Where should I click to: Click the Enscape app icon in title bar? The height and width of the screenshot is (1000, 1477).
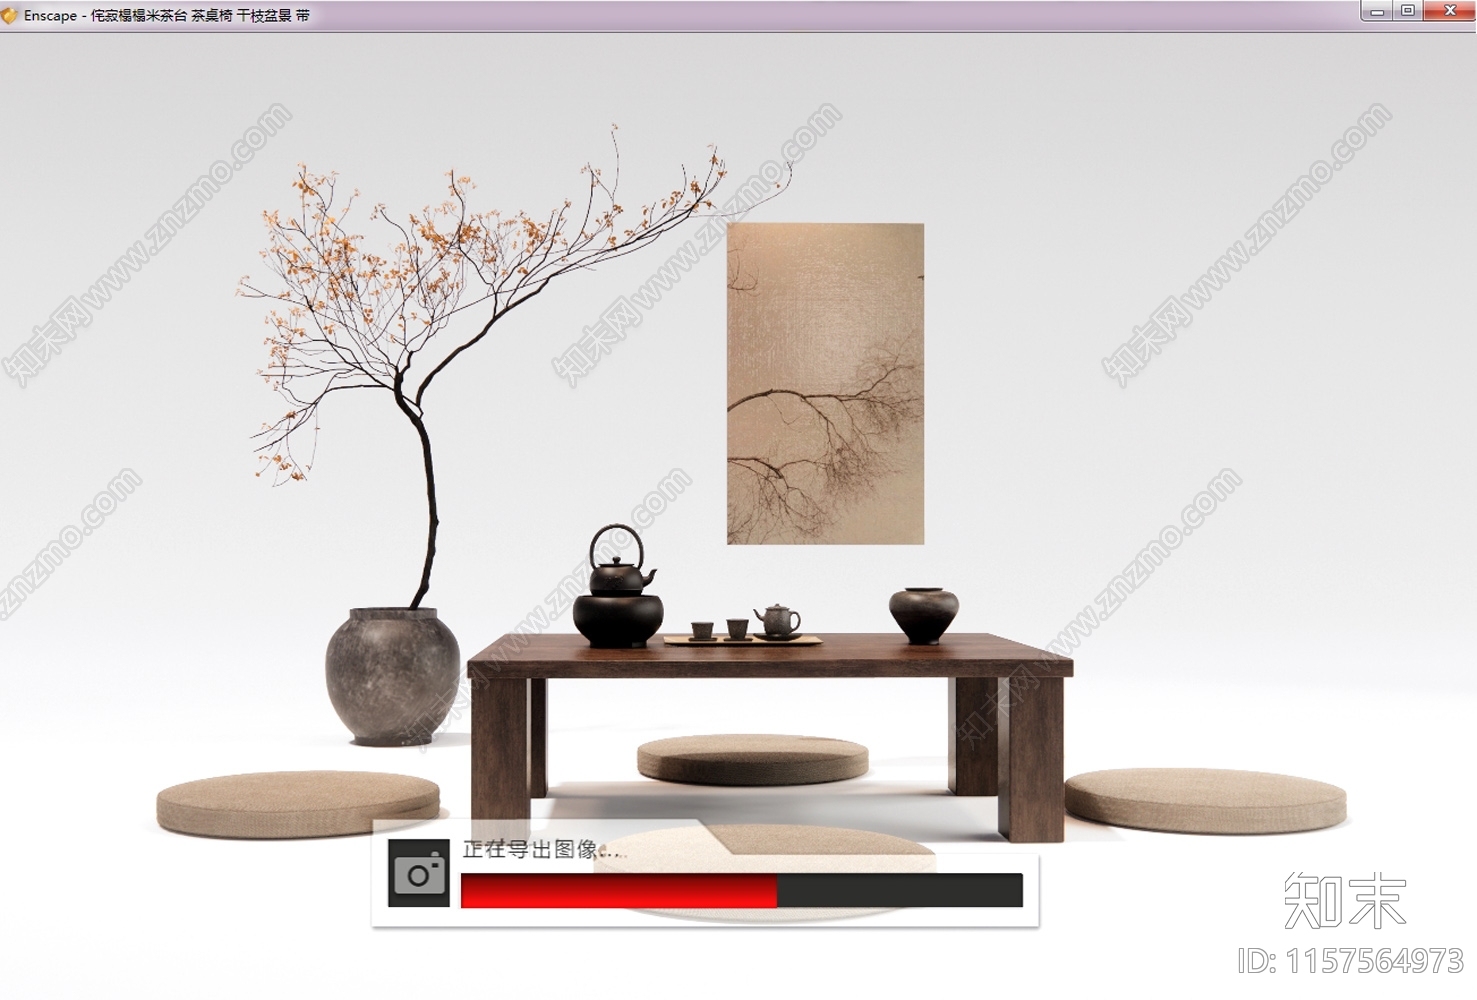(x=10, y=16)
